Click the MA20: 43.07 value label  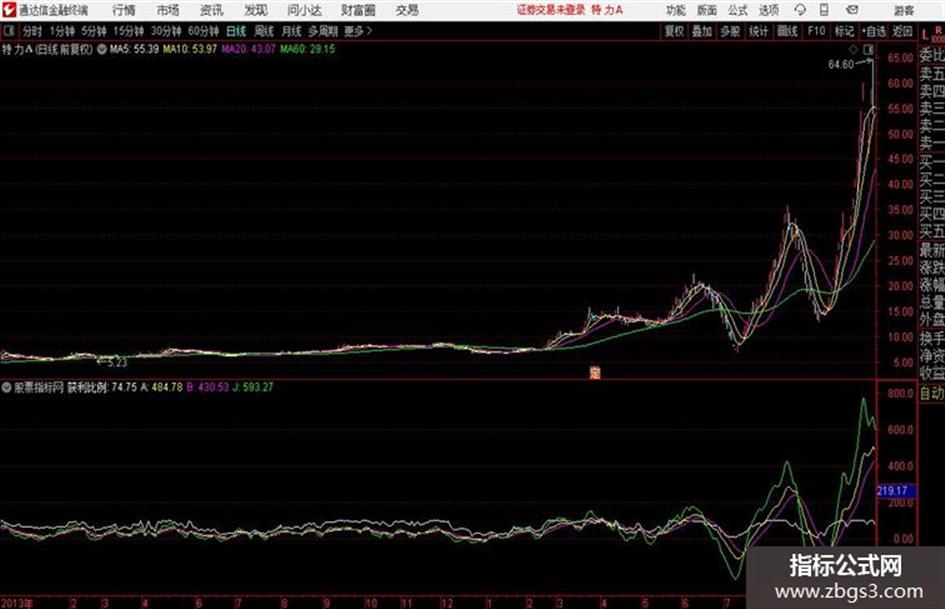tap(248, 49)
